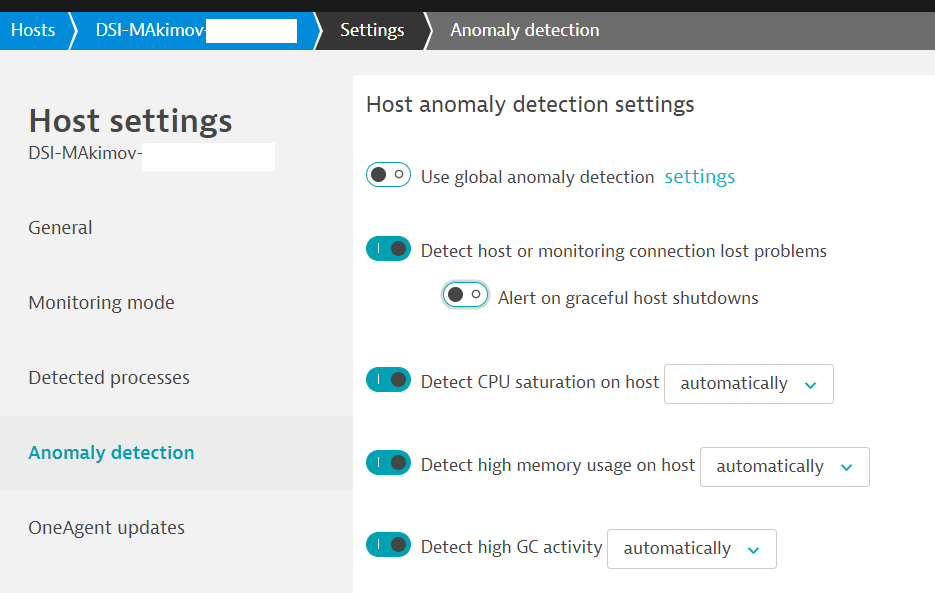Open the OneAgent updates section
Viewport: 935px width, 593px height.
pyautogui.click(x=106, y=527)
